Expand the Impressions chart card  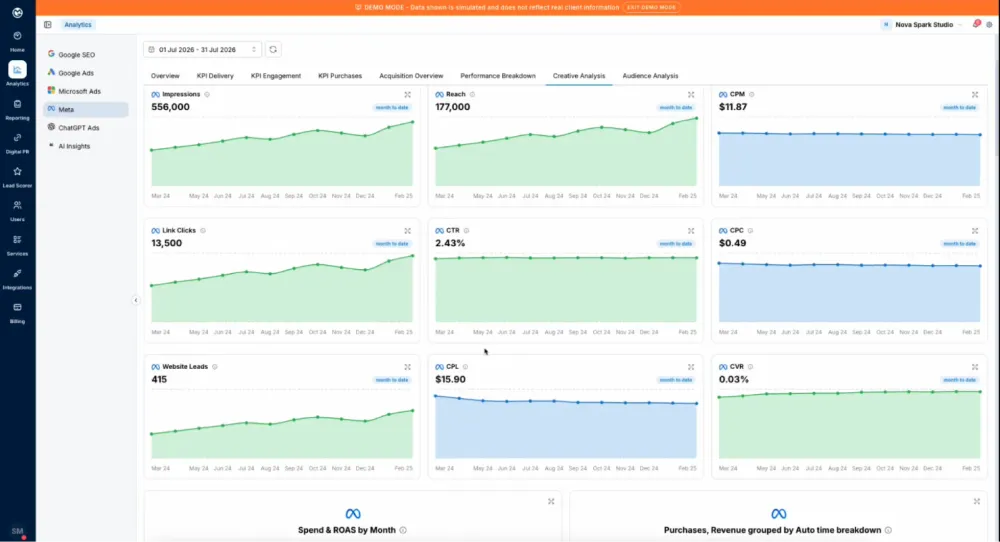click(408, 94)
